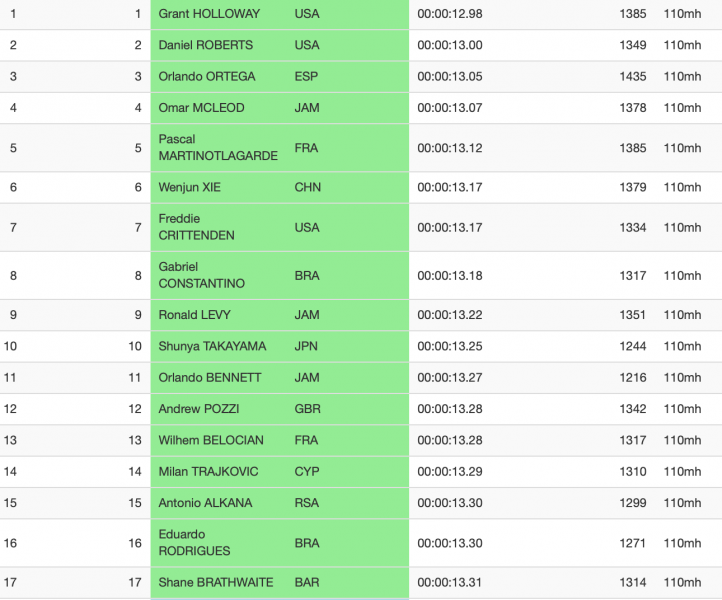Select Gabriel CONSTANTINO in the table

tap(201, 275)
